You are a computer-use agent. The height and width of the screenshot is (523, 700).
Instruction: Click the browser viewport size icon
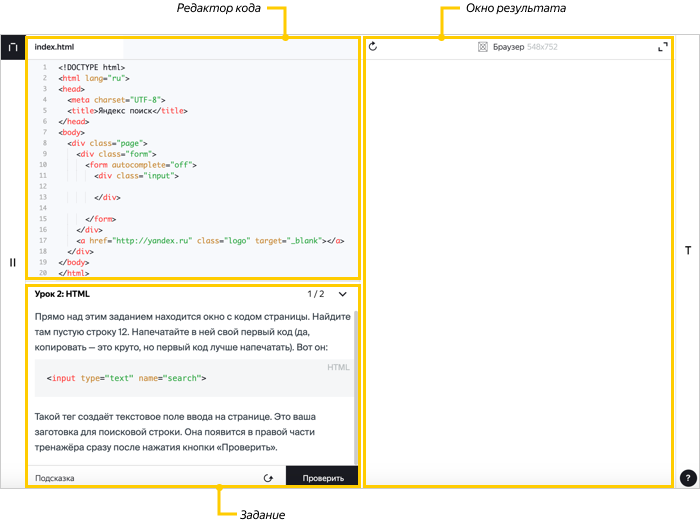pos(483,46)
